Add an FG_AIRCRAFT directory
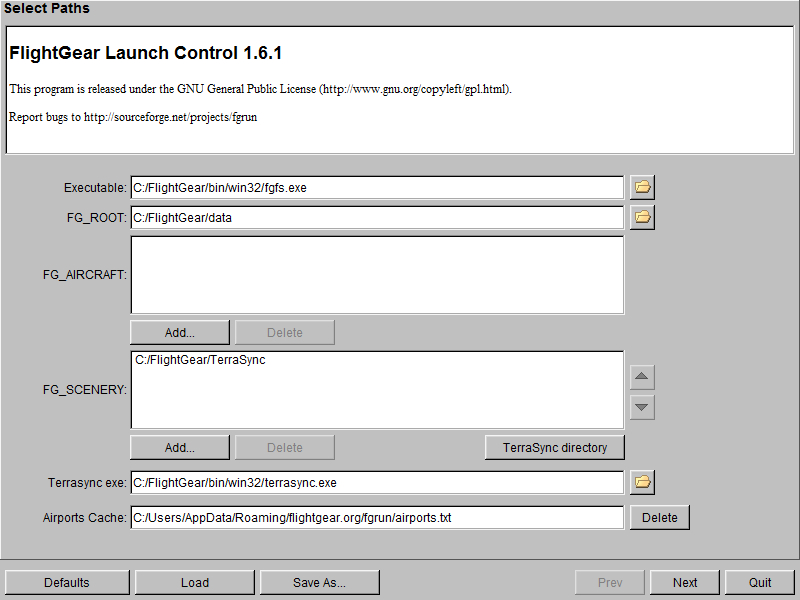Screen dimensions: 800x600 click(180, 333)
